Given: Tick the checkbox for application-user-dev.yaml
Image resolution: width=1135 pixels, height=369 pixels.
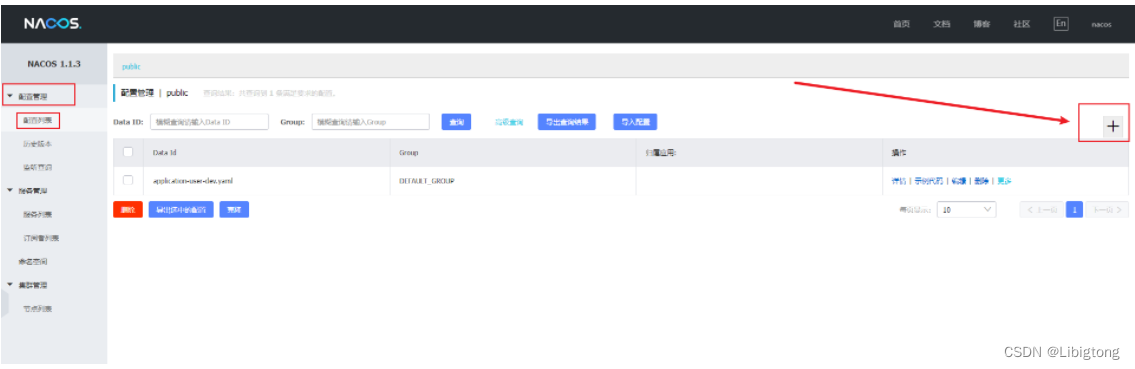Looking at the screenshot, I should pyautogui.click(x=128, y=180).
